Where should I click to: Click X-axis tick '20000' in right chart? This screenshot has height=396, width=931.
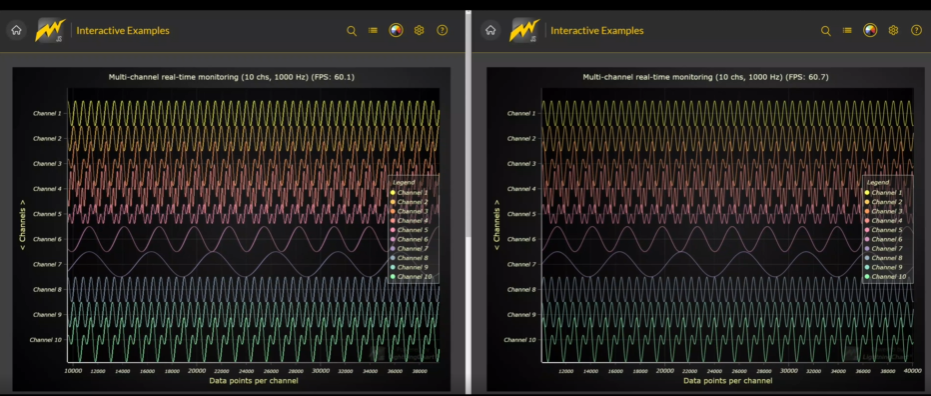[665, 370]
